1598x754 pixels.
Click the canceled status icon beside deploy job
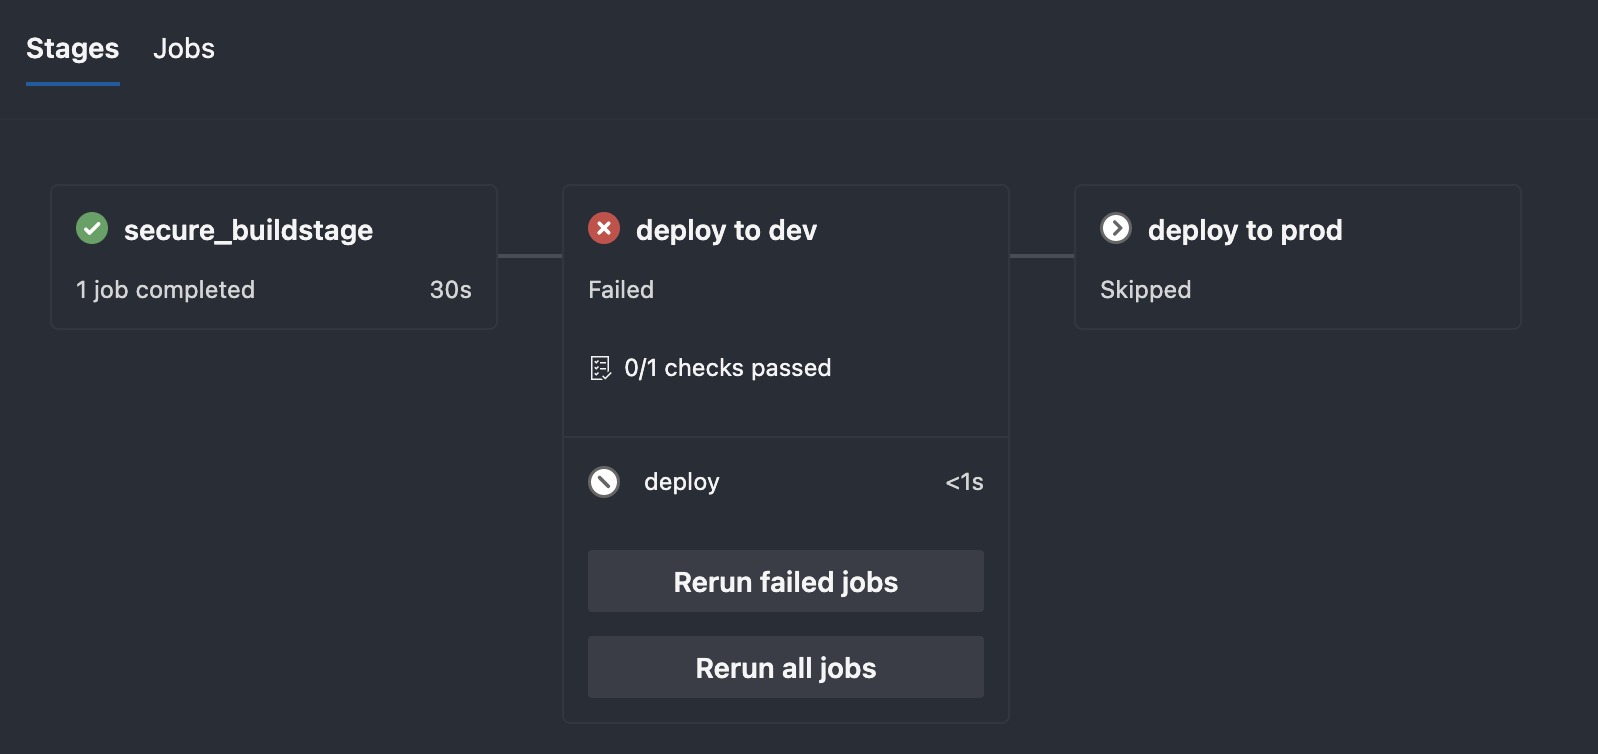(604, 482)
